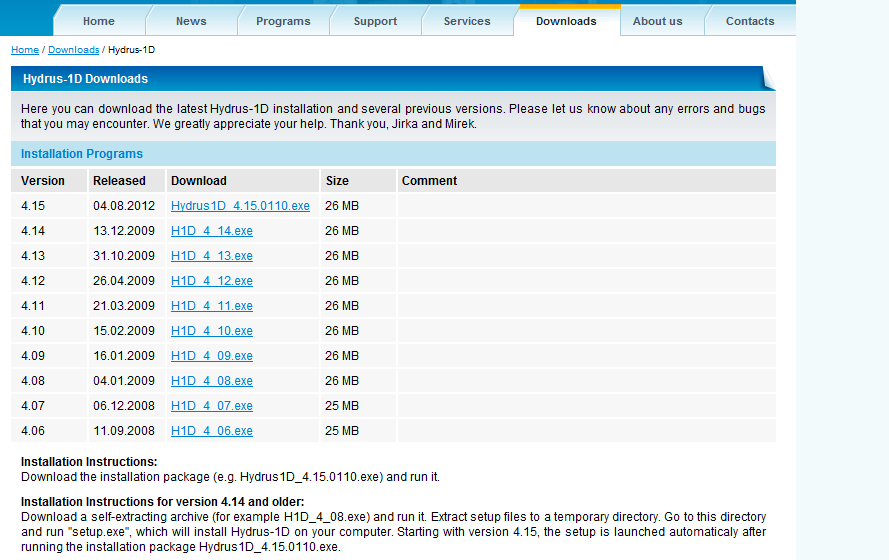Go to the Support tab

pyautogui.click(x=375, y=21)
